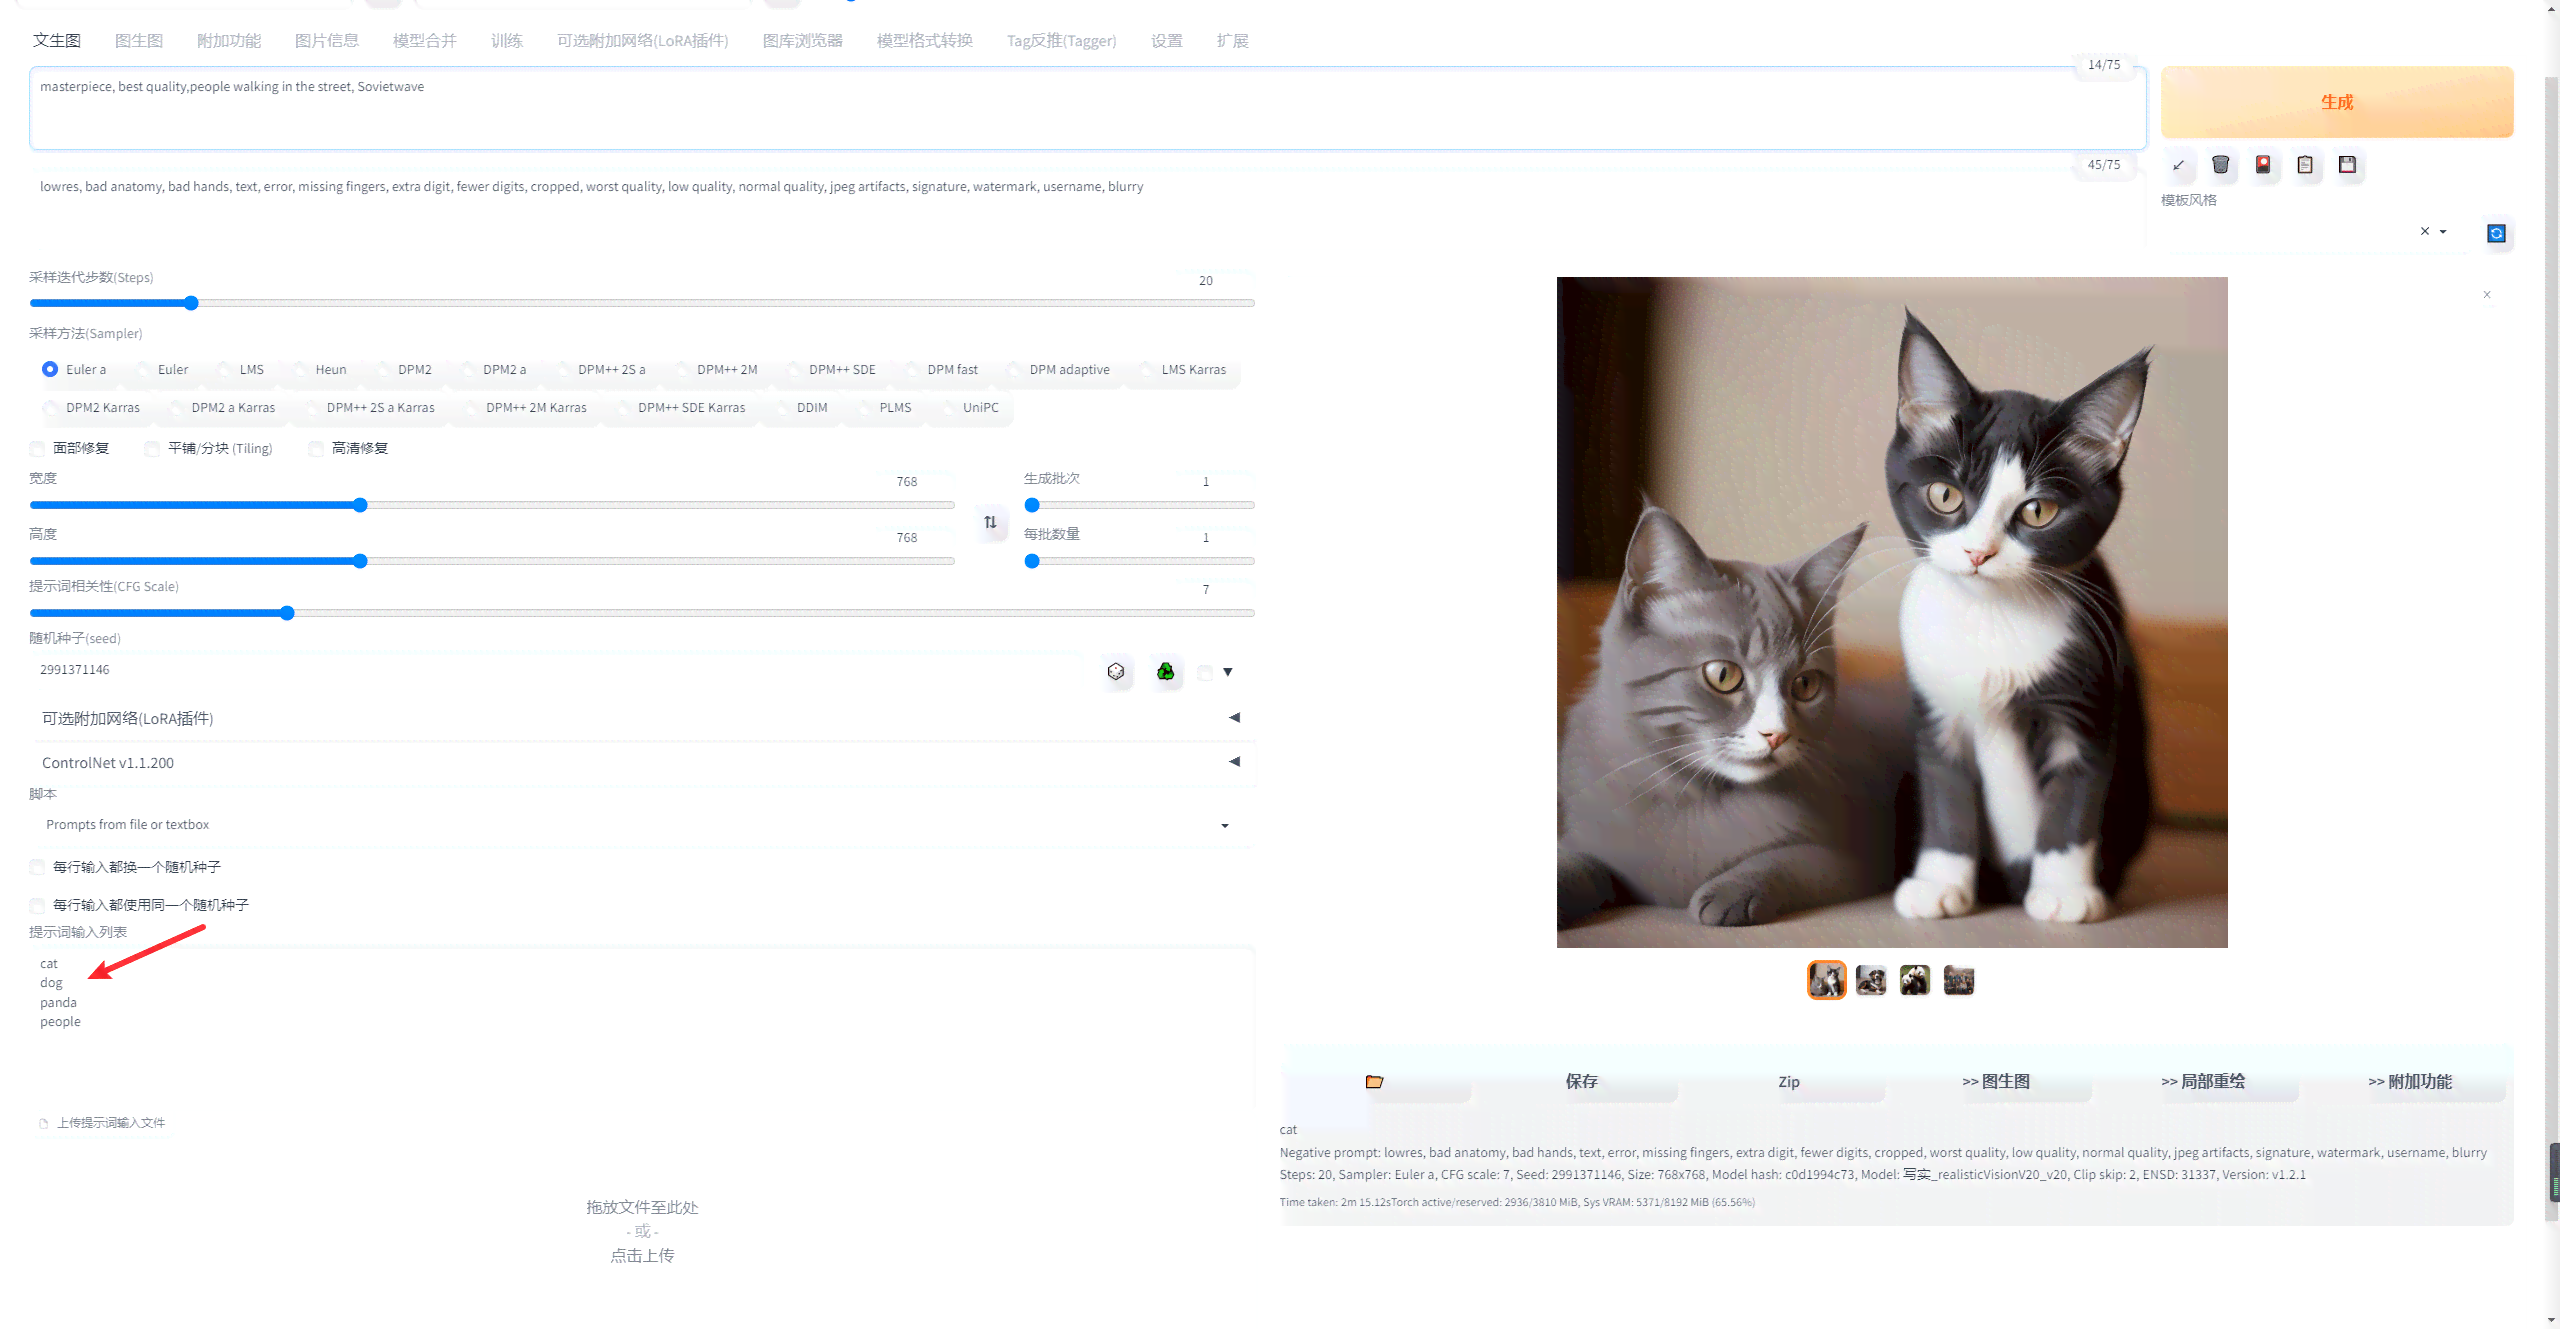
Task: Open the 图片信息 tab
Action: [x=327, y=41]
